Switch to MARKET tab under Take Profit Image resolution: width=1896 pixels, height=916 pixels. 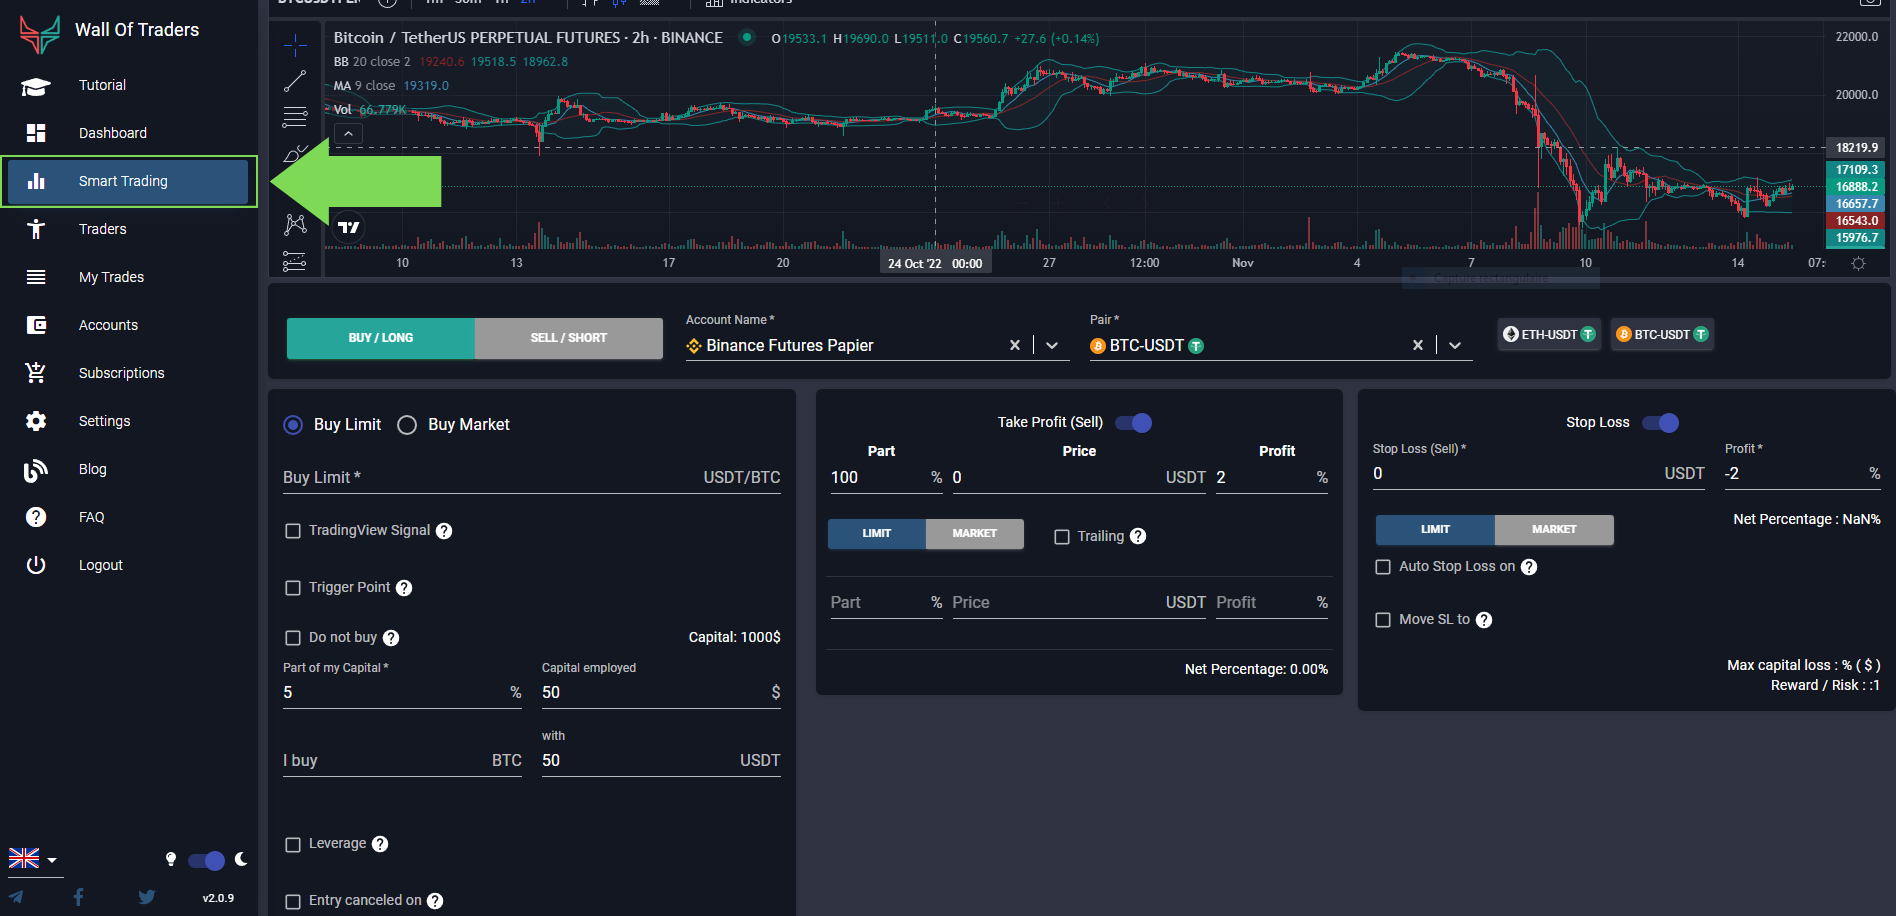coord(974,533)
